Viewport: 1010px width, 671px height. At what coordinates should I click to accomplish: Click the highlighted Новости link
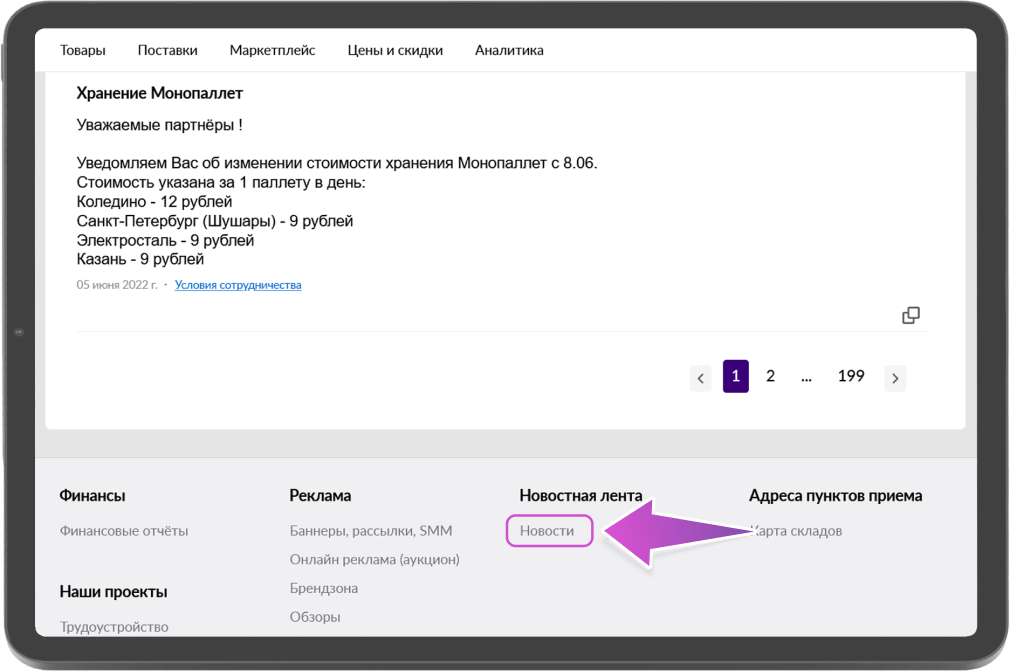pos(549,531)
